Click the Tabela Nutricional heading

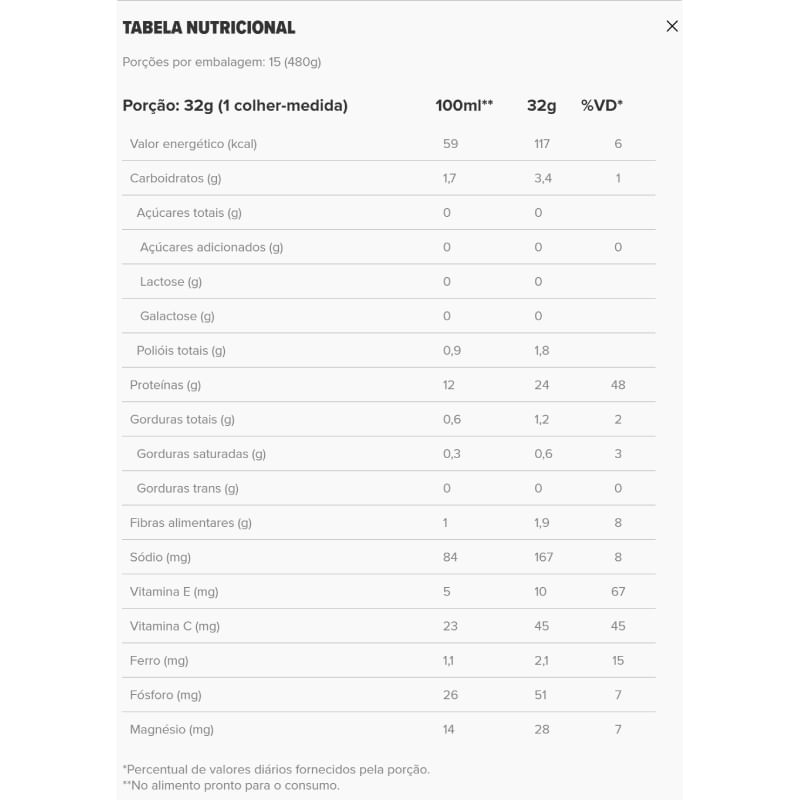coord(209,28)
